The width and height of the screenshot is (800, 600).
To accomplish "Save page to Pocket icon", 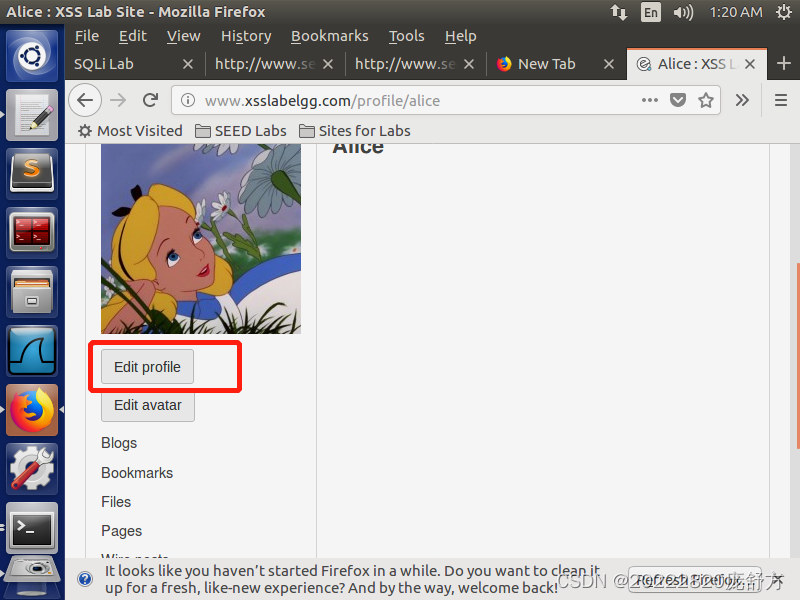I will coord(678,100).
